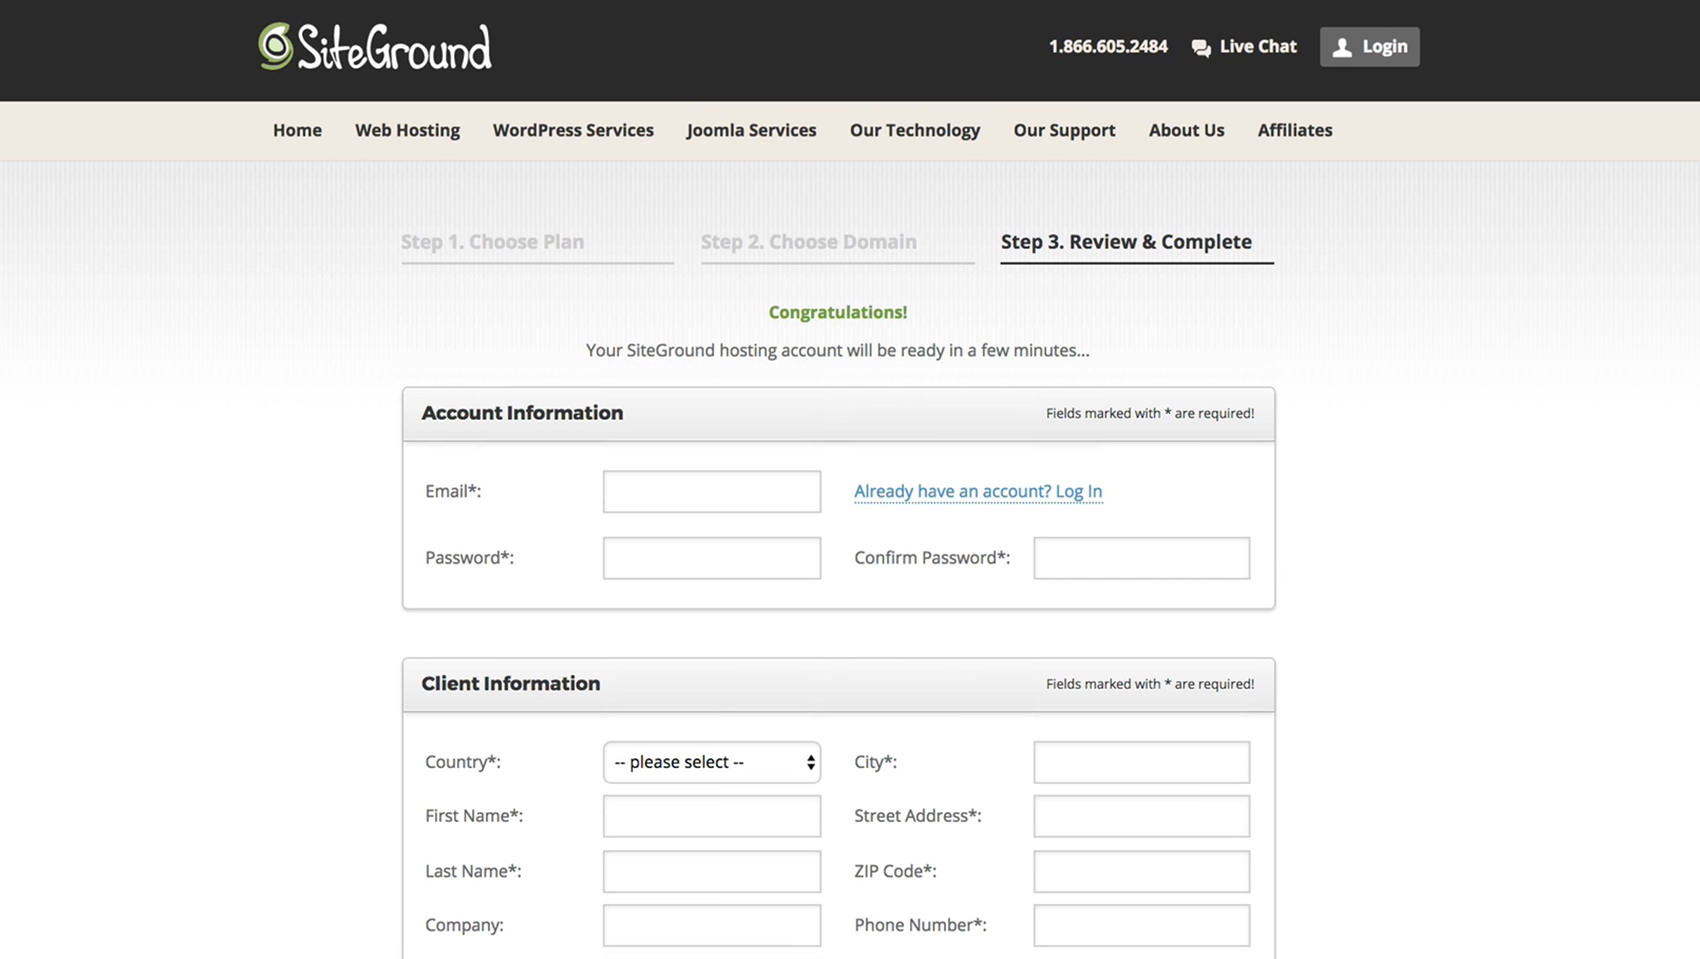Focus the City input field
The width and height of the screenshot is (1700, 959).
[1142, 762]
